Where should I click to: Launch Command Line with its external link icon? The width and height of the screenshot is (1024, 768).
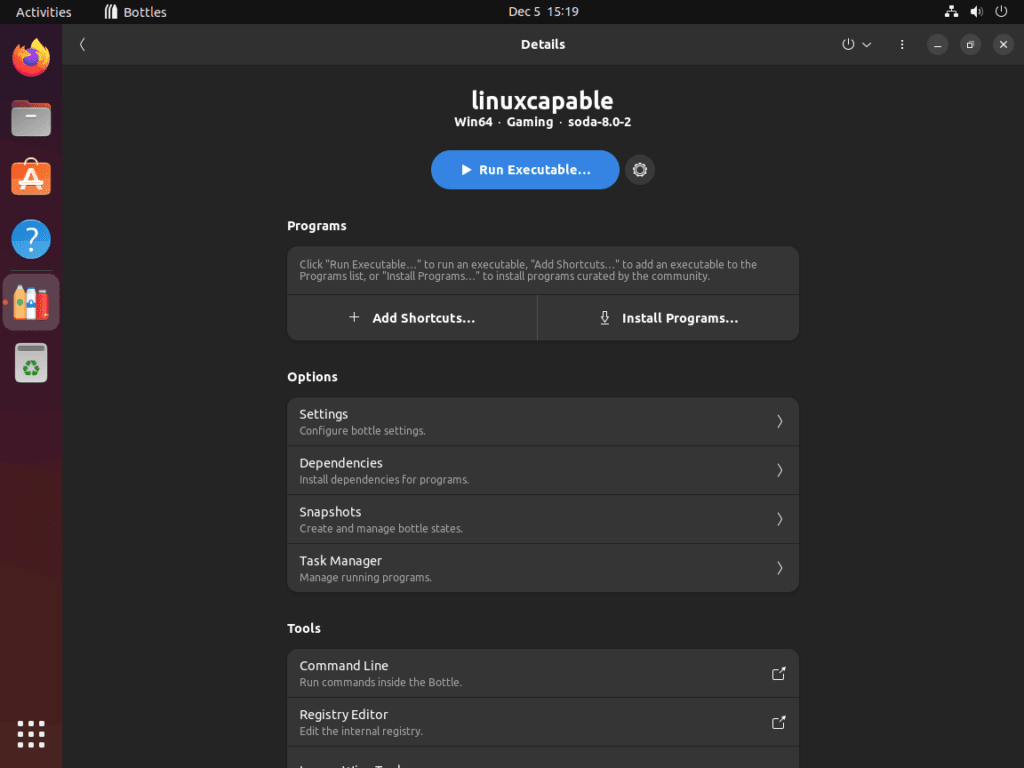click(779, 673)
